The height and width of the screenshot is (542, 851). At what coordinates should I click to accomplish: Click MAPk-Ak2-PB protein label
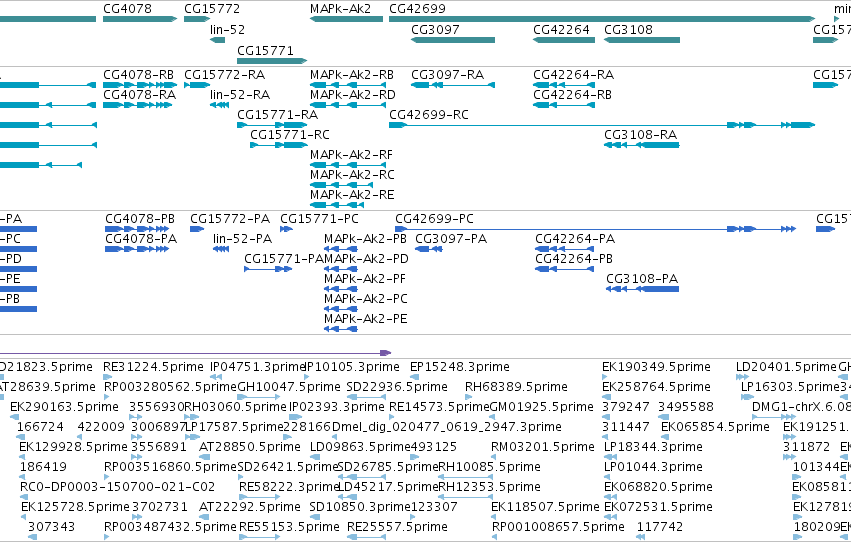pyautogui.click(x=365, y=239)
